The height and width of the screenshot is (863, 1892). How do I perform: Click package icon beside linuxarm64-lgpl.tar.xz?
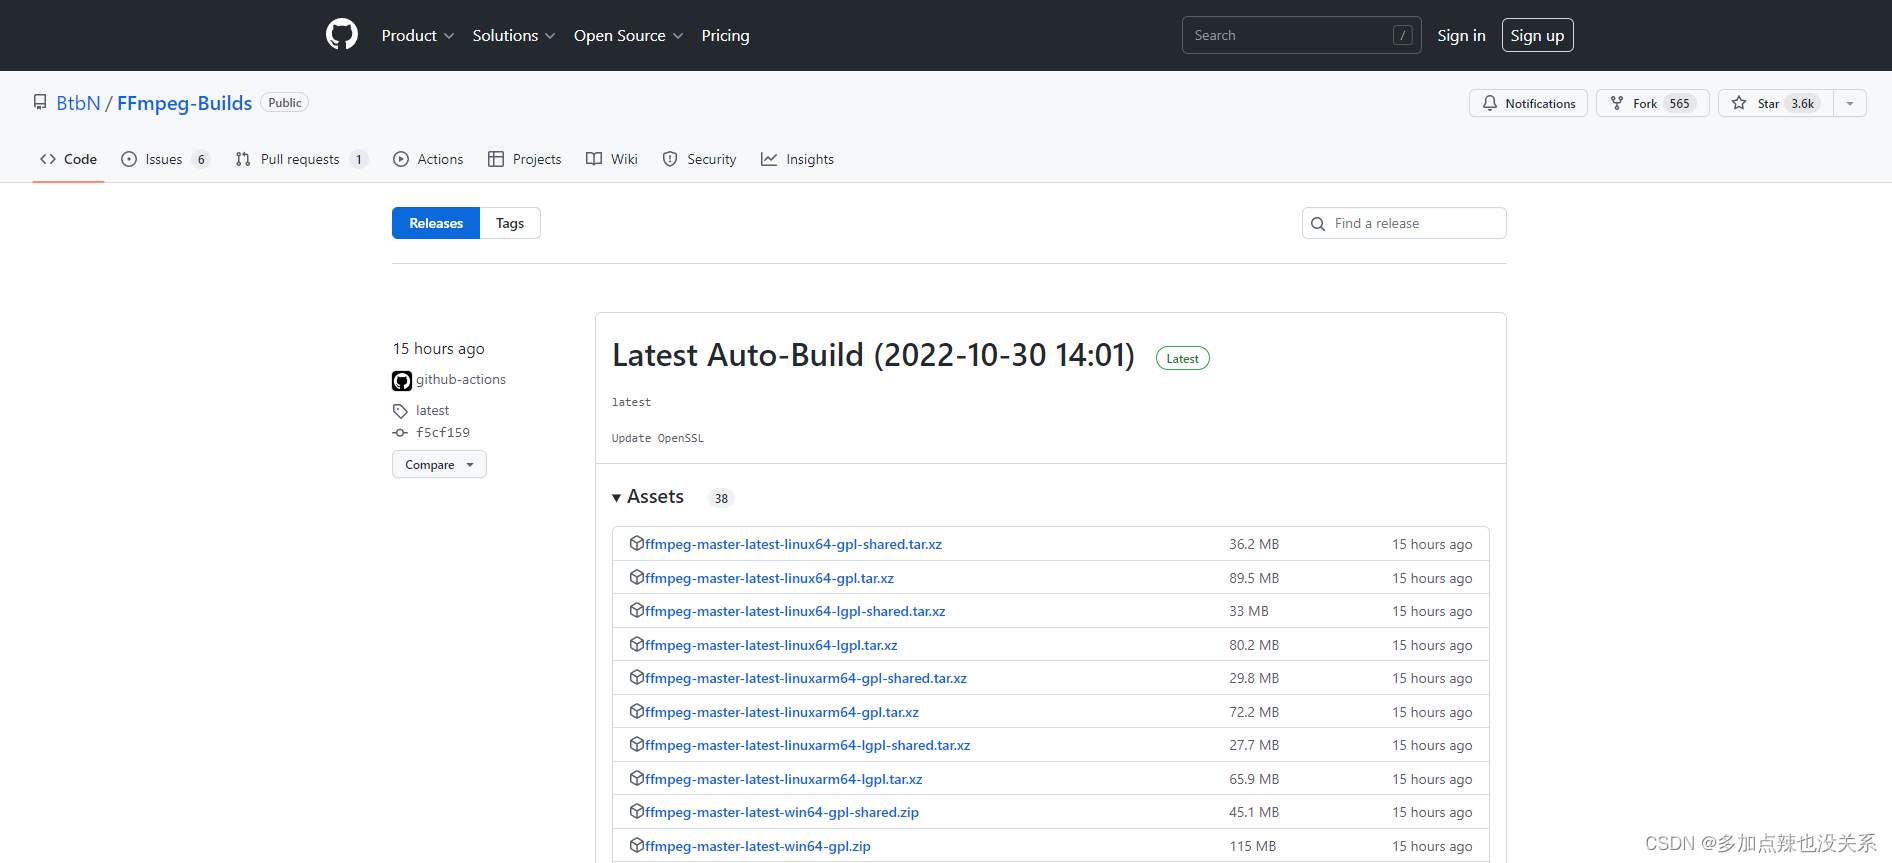pos(637,778)
